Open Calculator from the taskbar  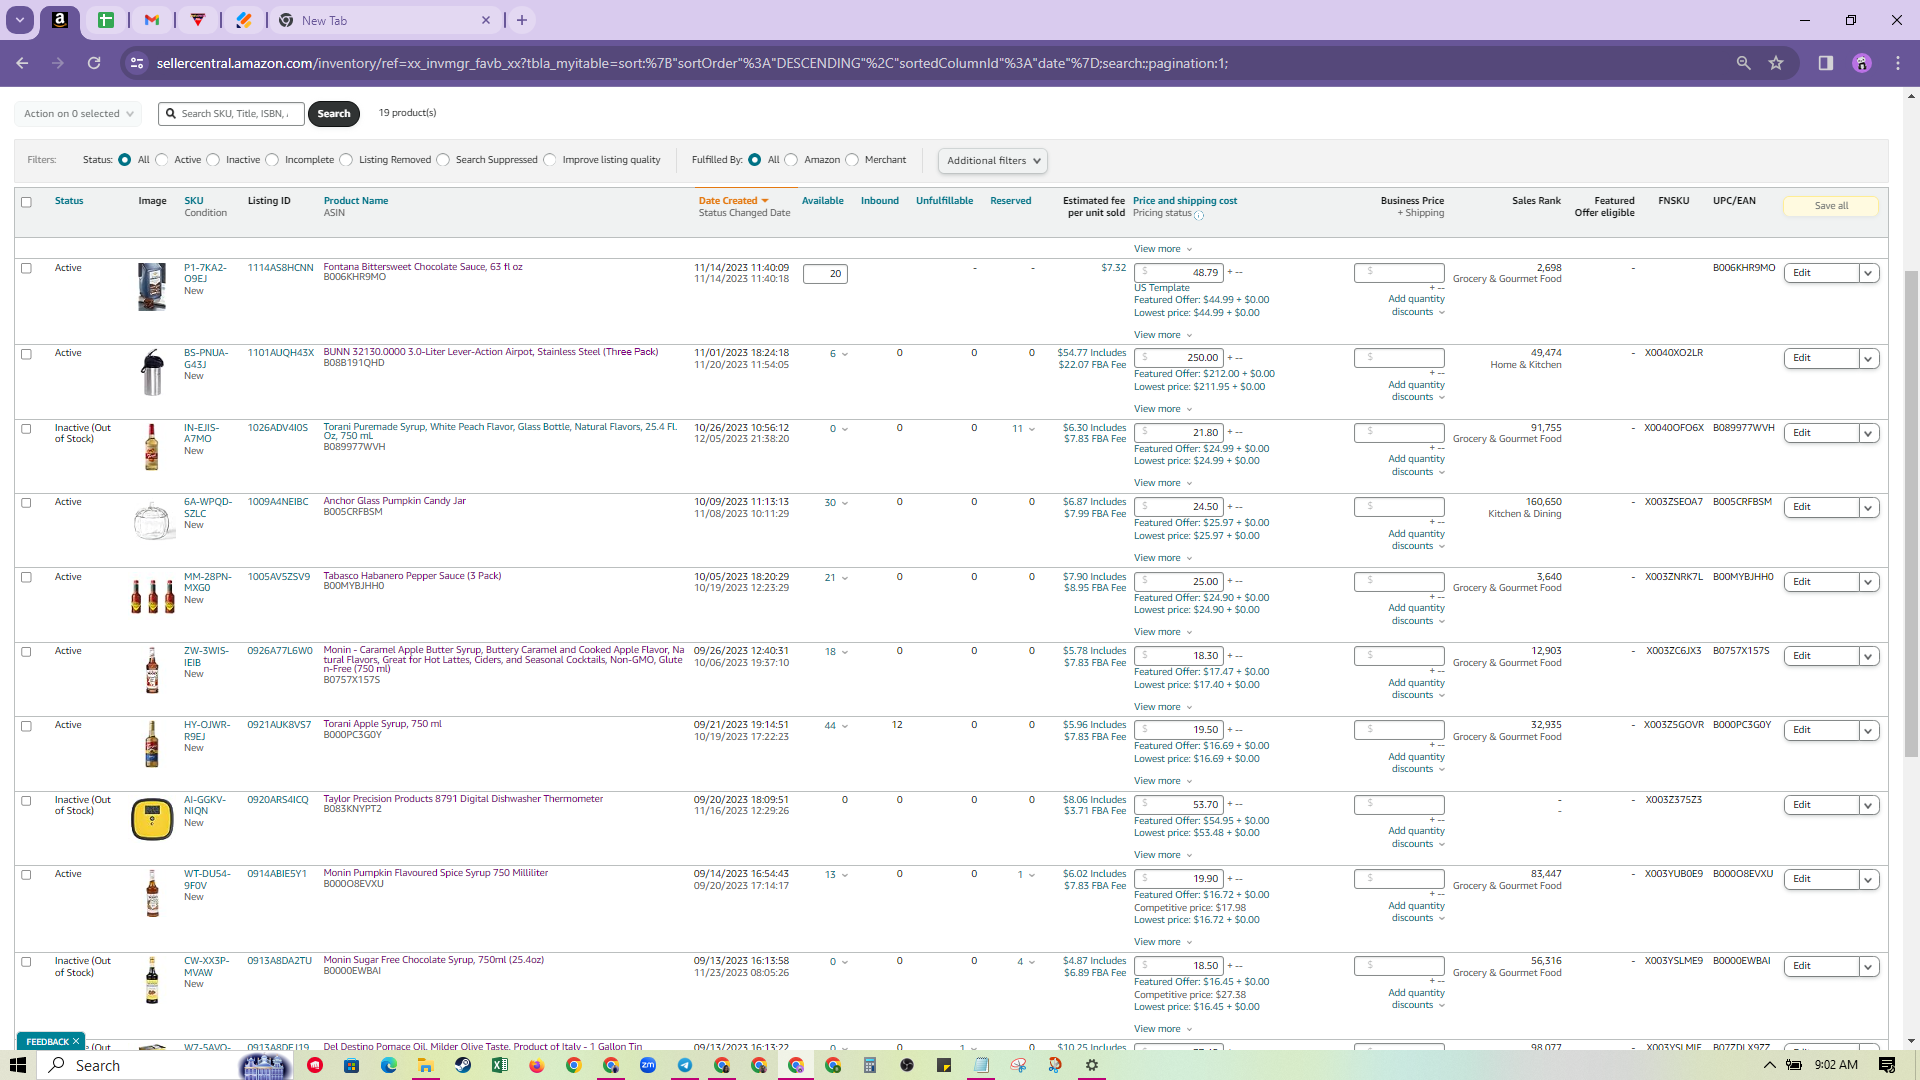click(x=870, y=1065)
